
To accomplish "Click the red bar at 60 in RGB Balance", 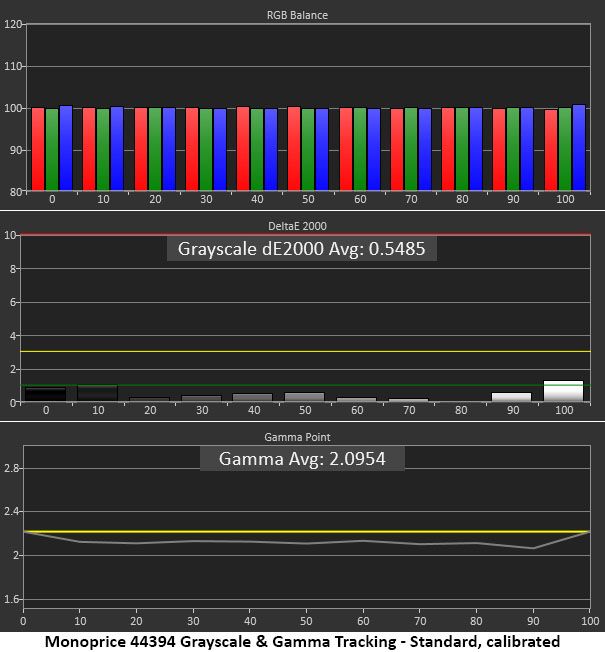I will 346,149.
